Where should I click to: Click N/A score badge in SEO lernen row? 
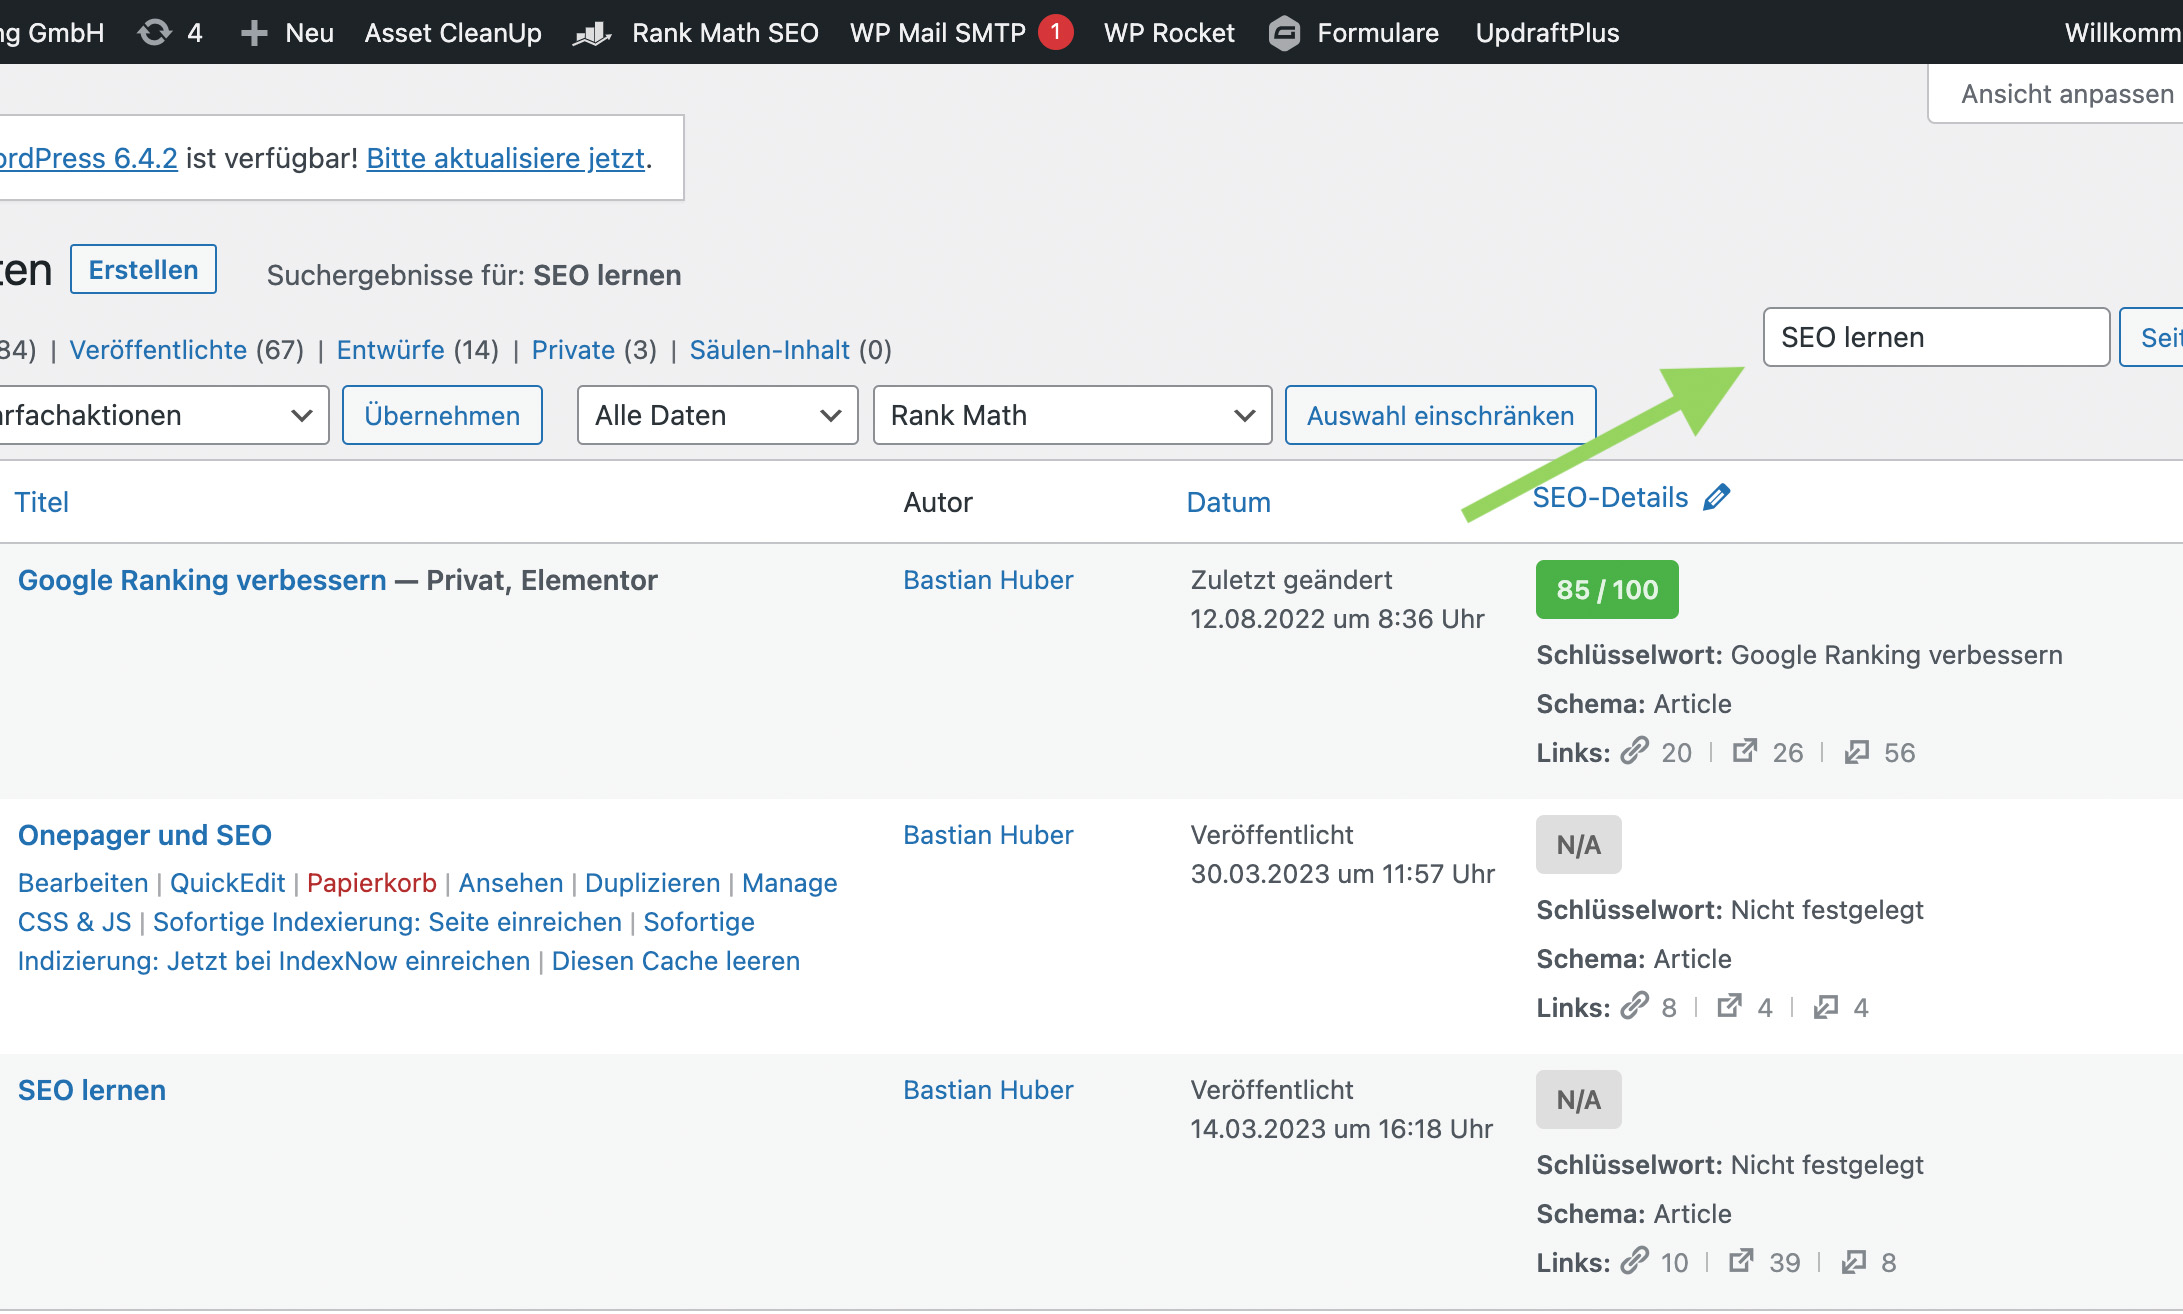1579,1100
